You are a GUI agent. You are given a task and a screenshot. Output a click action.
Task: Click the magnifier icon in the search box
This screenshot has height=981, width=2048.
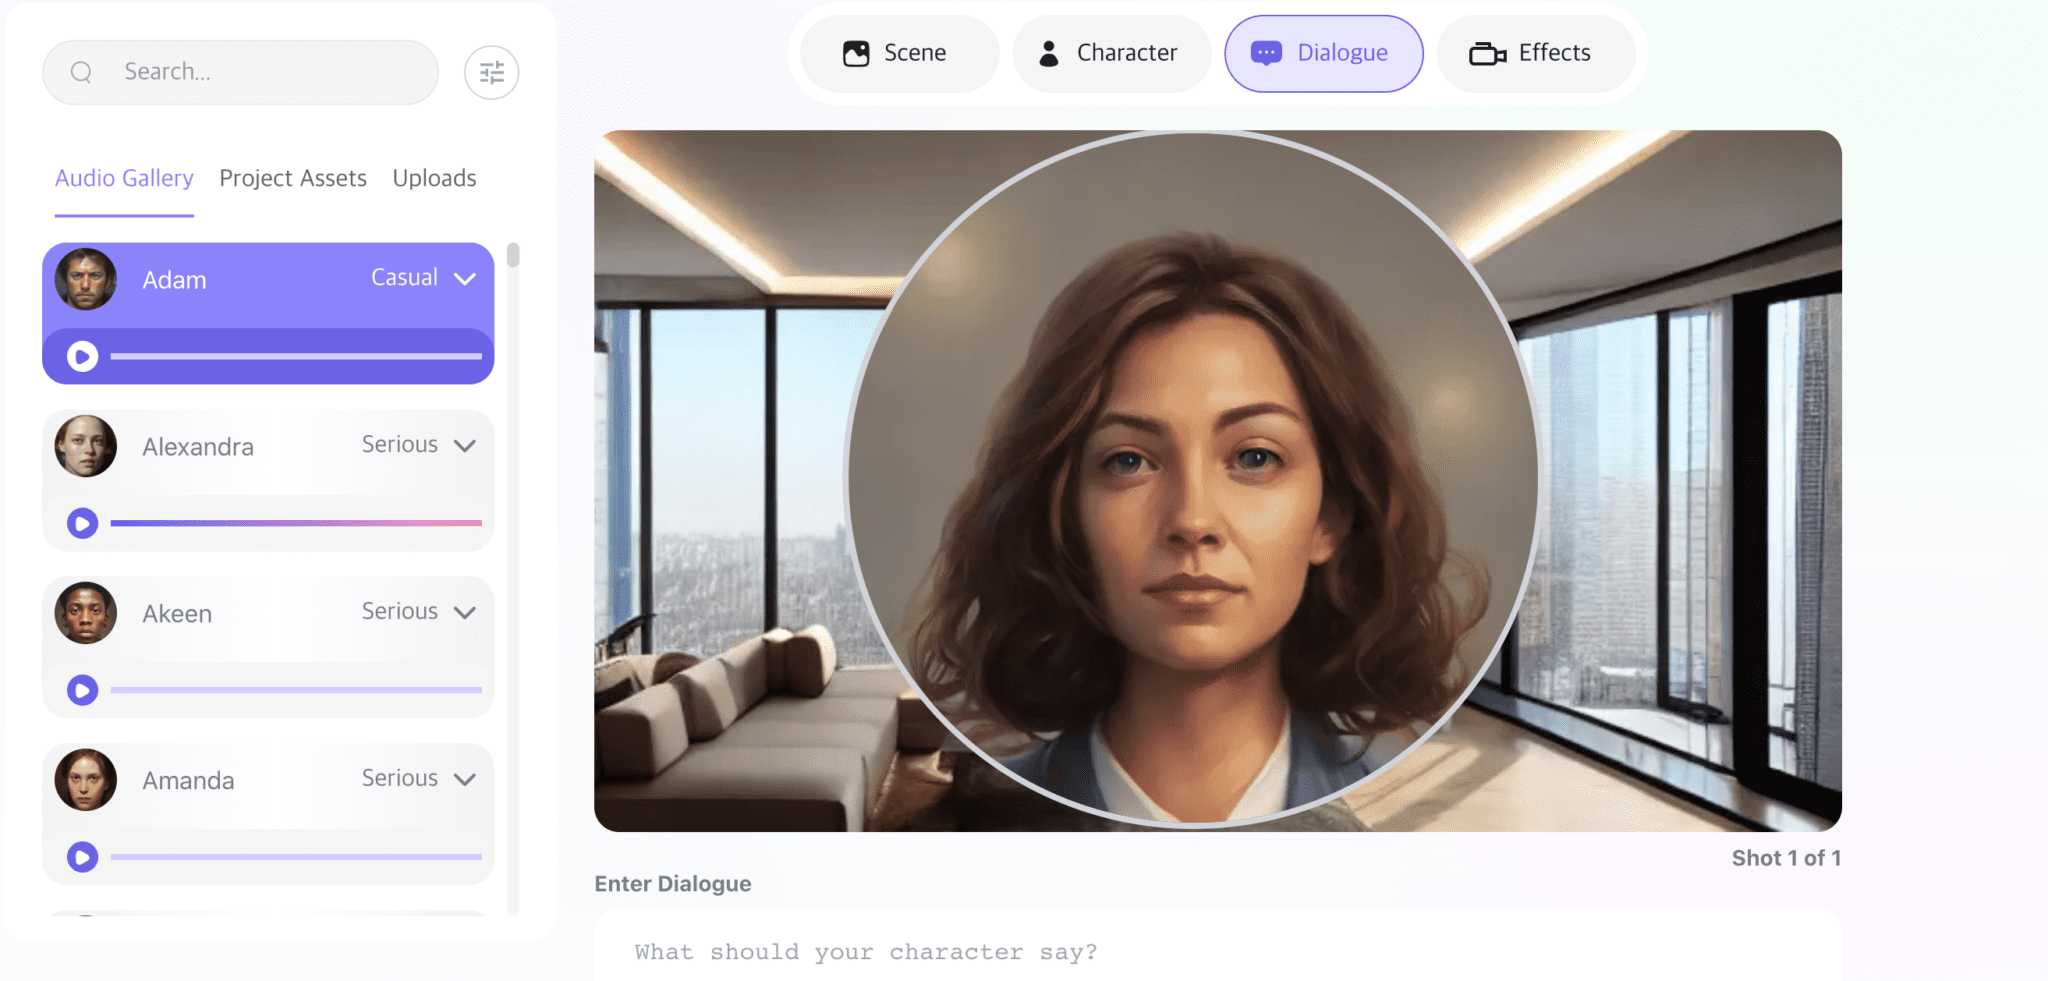pyautogui.click(x=82, y=72)
